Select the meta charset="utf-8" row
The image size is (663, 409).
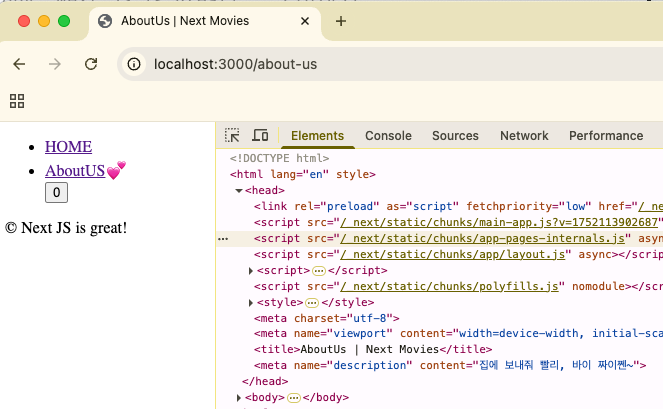326,318
